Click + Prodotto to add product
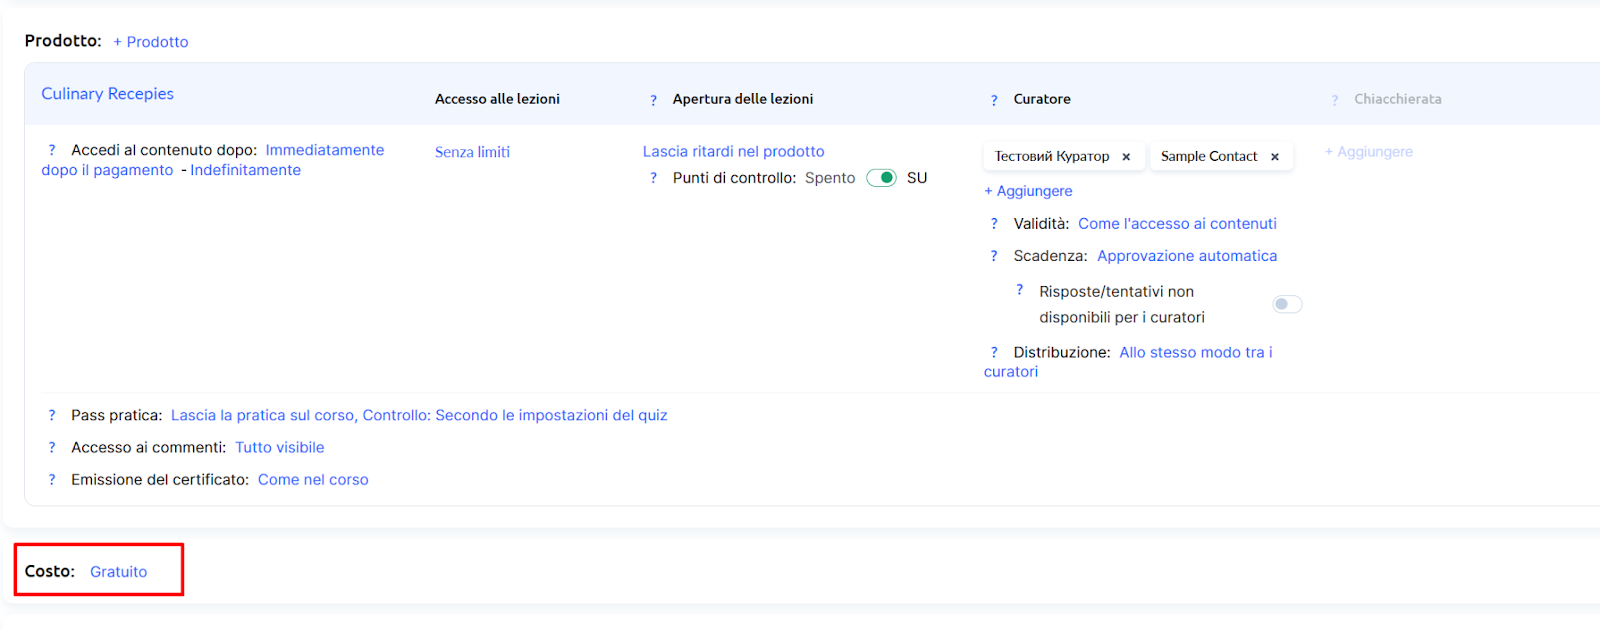The width and height of the screenshot is (1600, 629). 150,42
